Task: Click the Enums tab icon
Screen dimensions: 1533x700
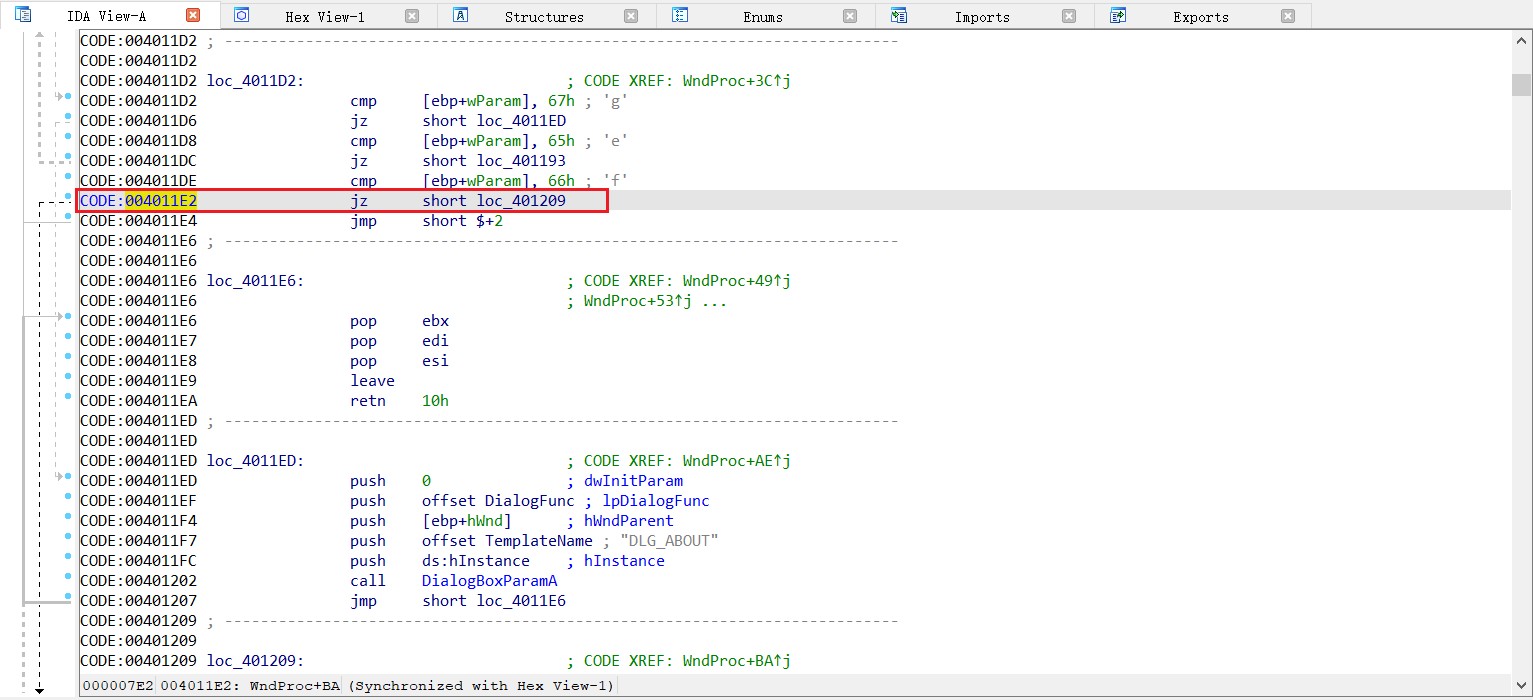Action: pyautogui.click(x=680, y=15)
